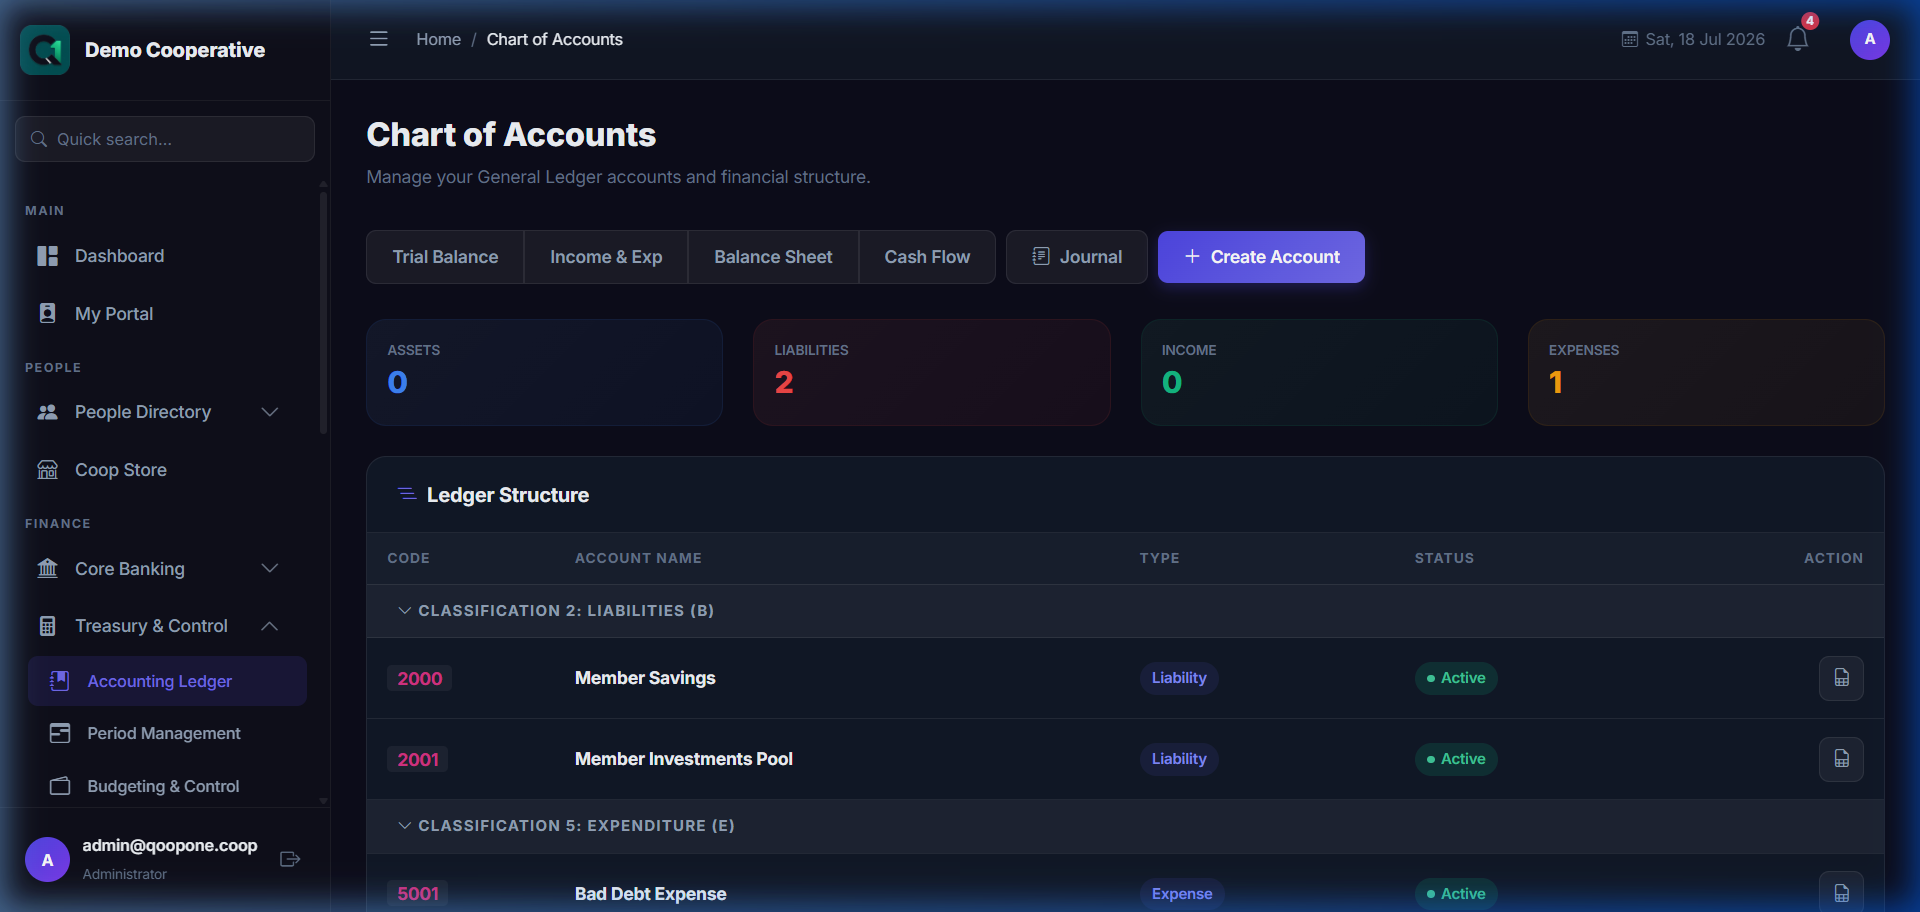Click account code 2000

tap(420, 678)
